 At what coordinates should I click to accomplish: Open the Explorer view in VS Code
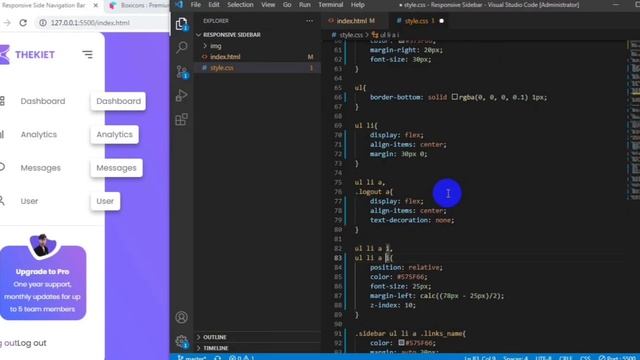pos(182,24)
